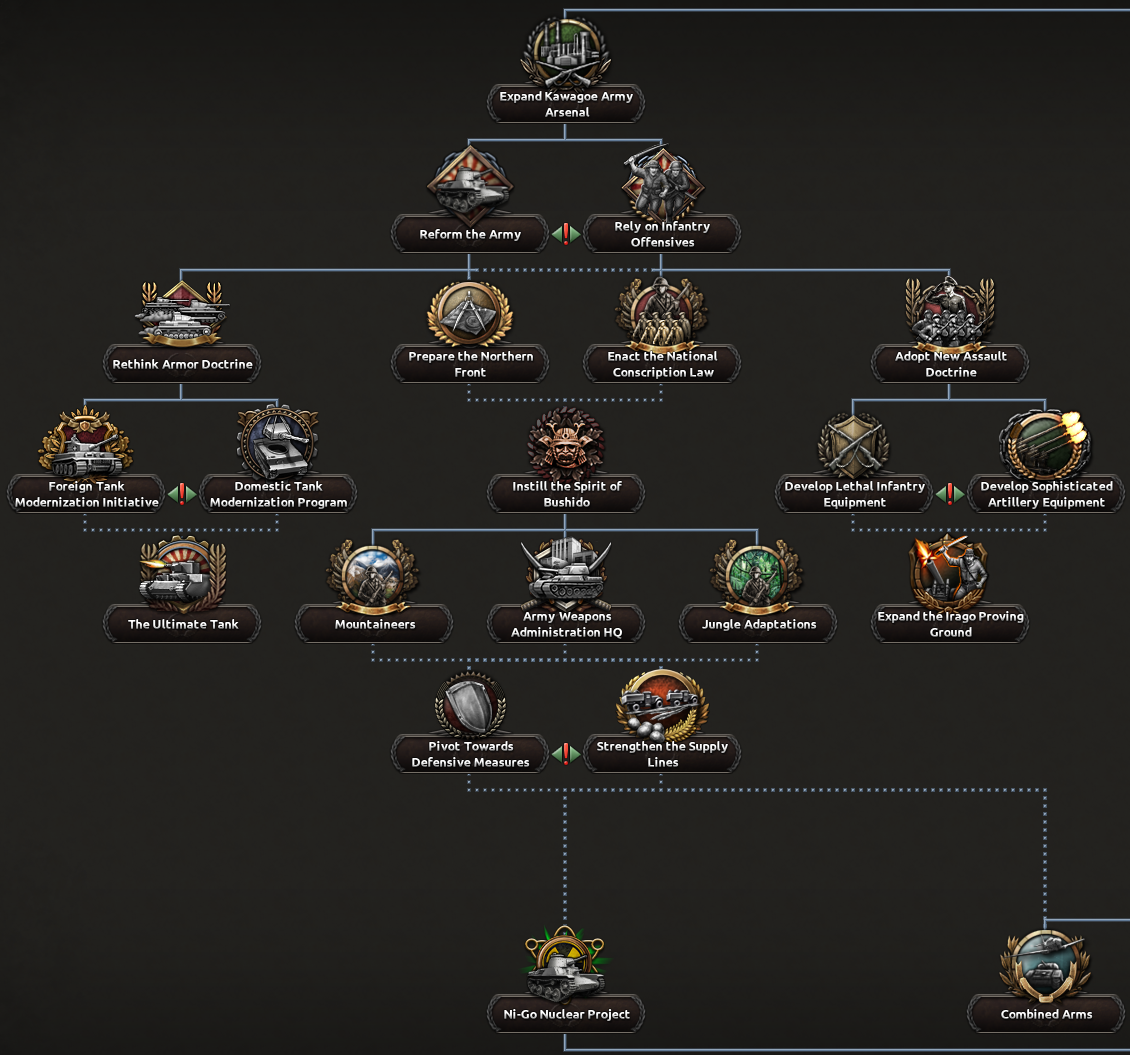Click the Domestic Tank Modernization Program label
1130x1055 pixels.
coord(277,494)
